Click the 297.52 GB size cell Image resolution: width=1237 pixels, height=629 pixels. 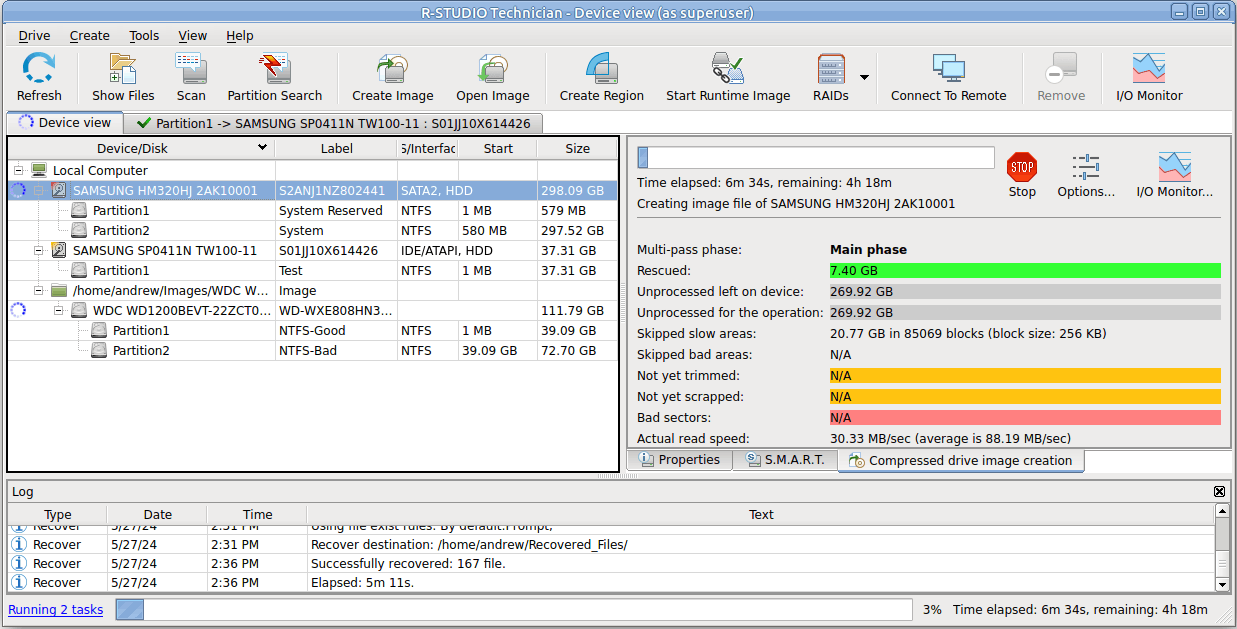[577, 230]
